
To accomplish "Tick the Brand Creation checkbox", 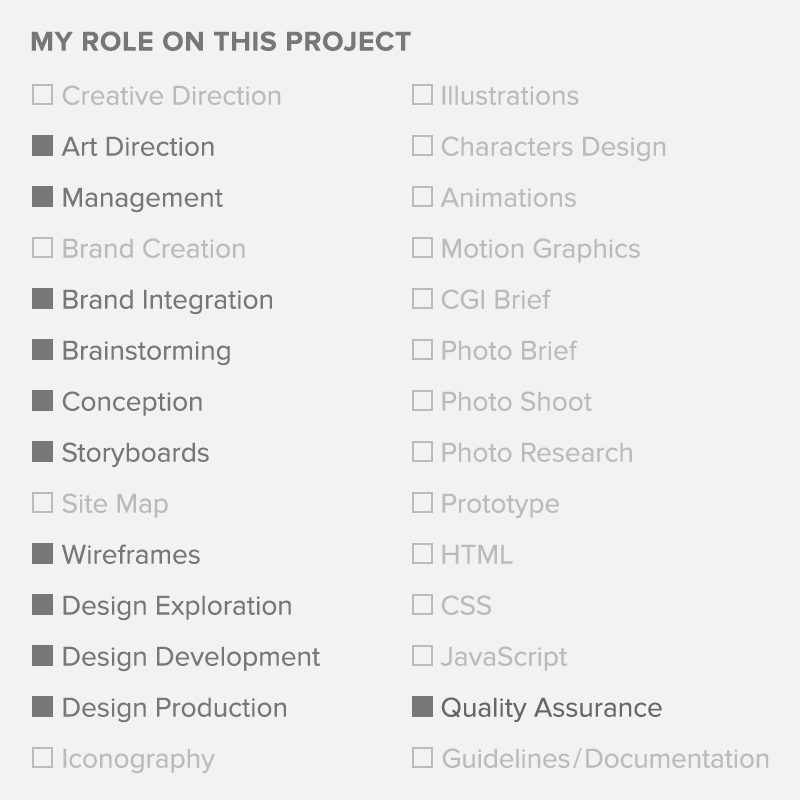I will click(x=42, y=248).
